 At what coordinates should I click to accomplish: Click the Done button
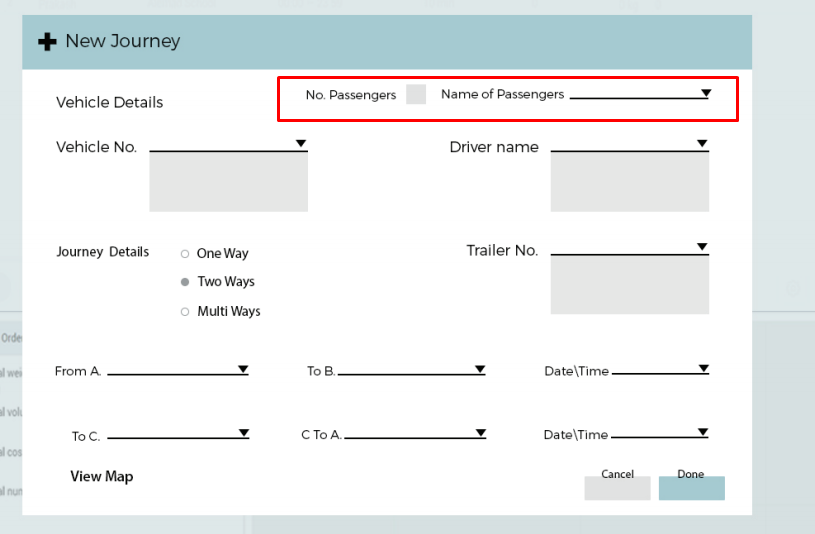[691, 487]
